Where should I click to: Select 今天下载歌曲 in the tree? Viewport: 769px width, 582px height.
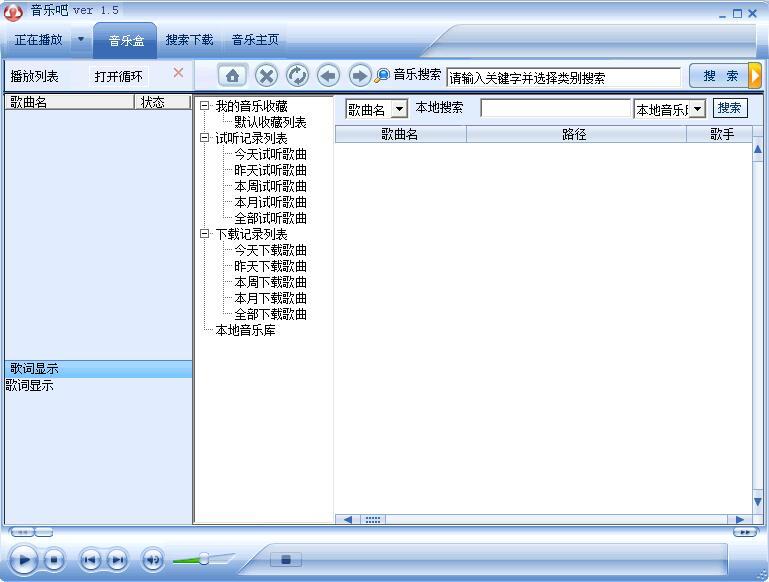tap(270, 250)
